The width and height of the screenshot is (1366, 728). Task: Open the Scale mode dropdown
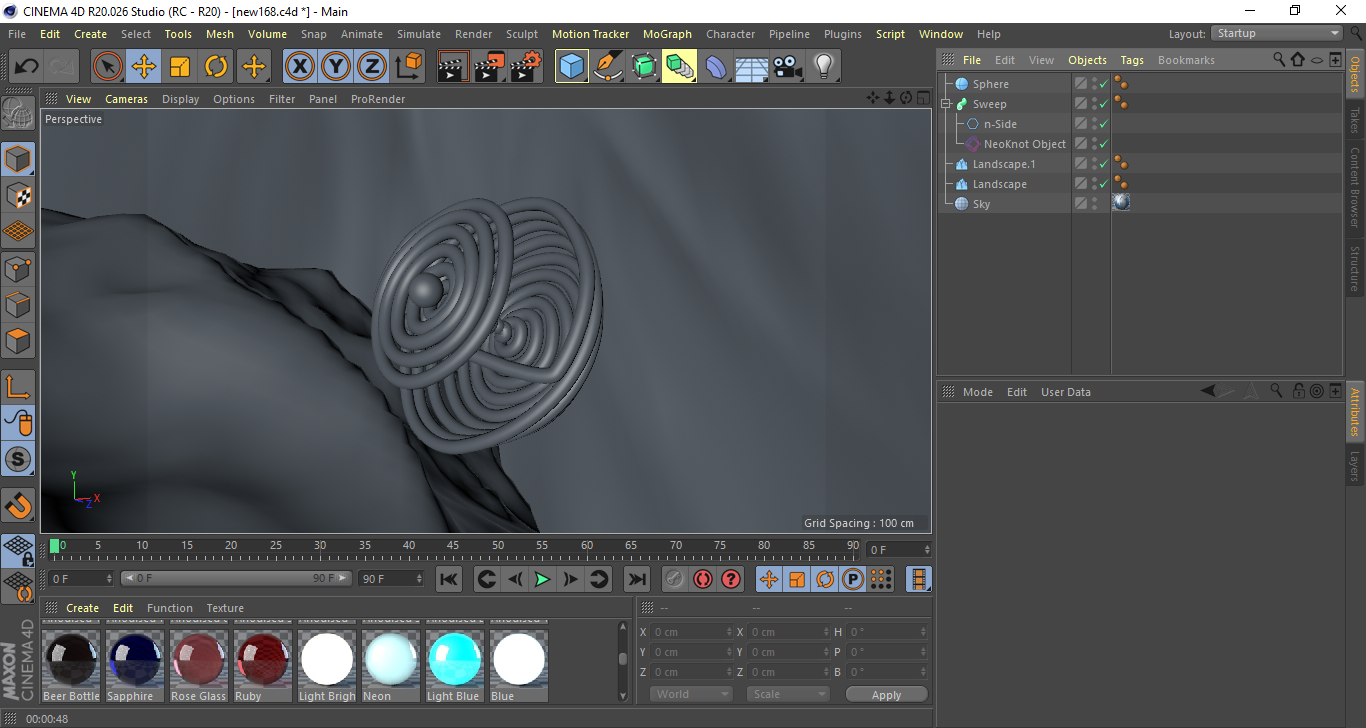(788, 694)
